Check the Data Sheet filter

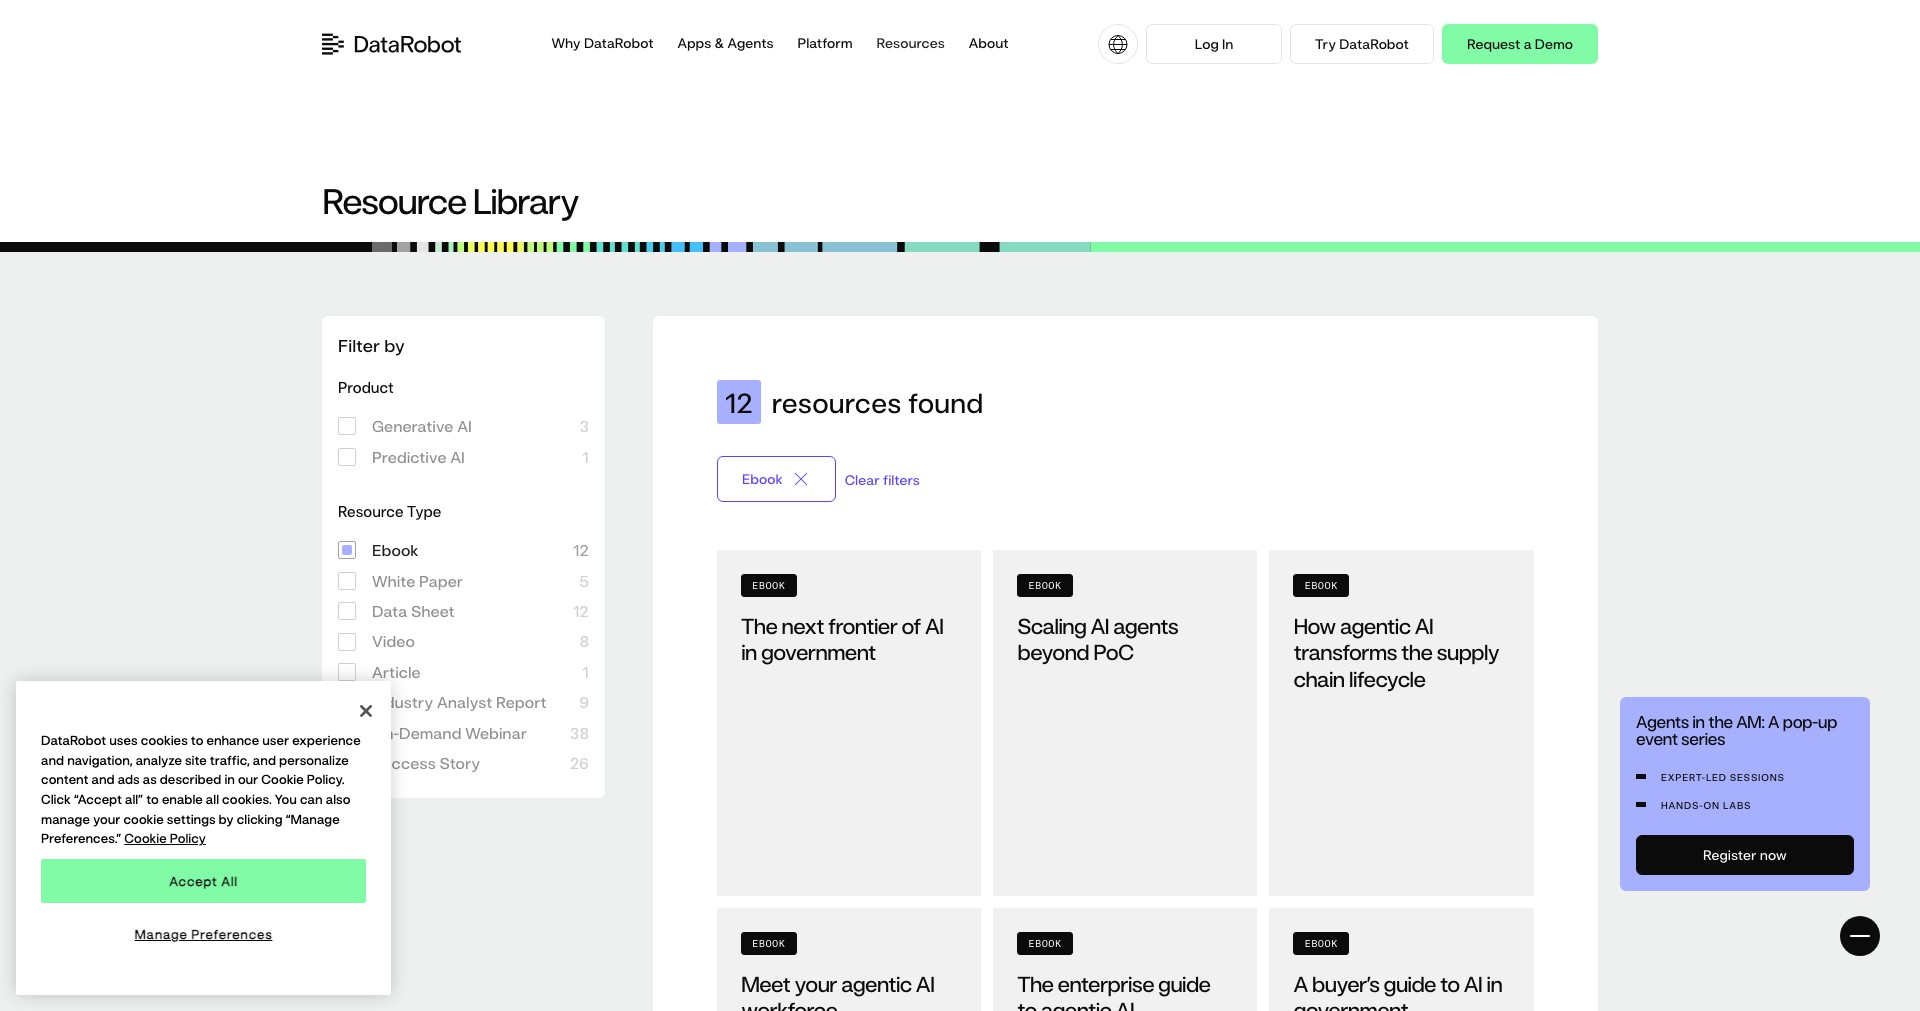(347, 611)
